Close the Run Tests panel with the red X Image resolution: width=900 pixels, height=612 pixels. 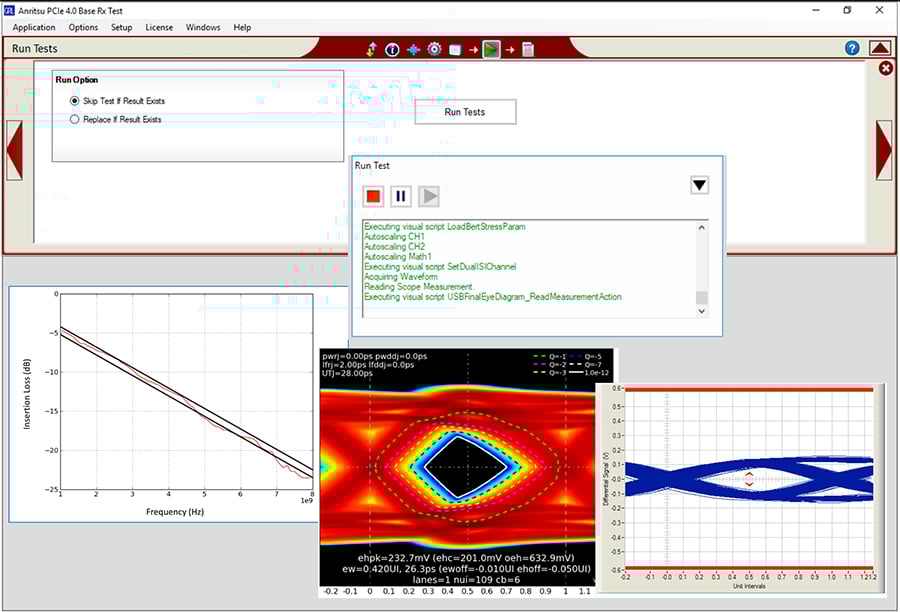(x=886, y=68)
